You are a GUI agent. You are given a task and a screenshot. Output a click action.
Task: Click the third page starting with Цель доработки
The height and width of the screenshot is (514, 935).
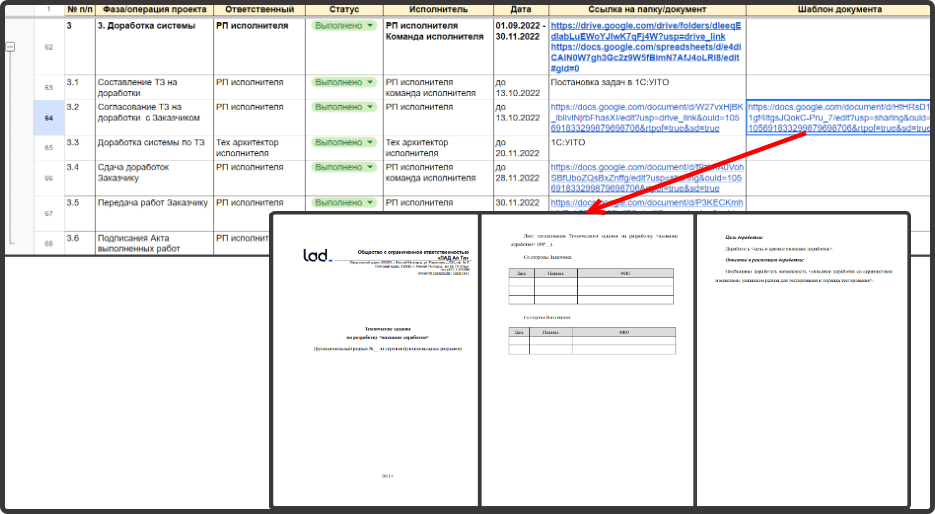[x=801, y=360]
